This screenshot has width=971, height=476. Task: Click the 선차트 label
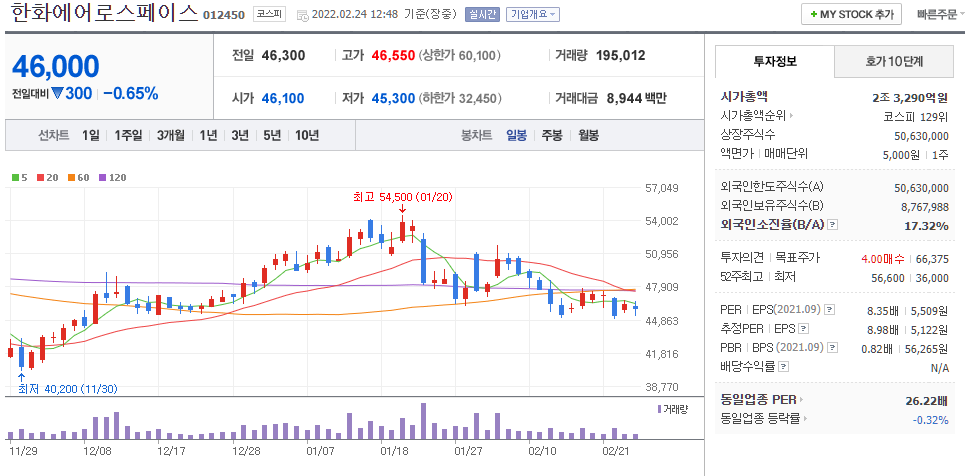coord(54,135)
